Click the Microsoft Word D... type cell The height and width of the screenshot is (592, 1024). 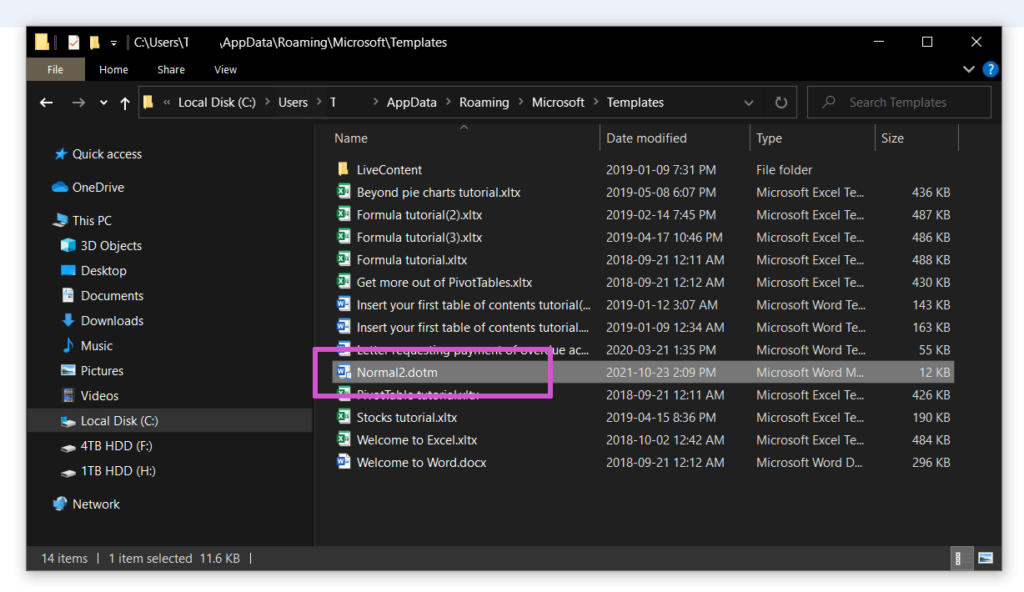[x=809, y=463]
